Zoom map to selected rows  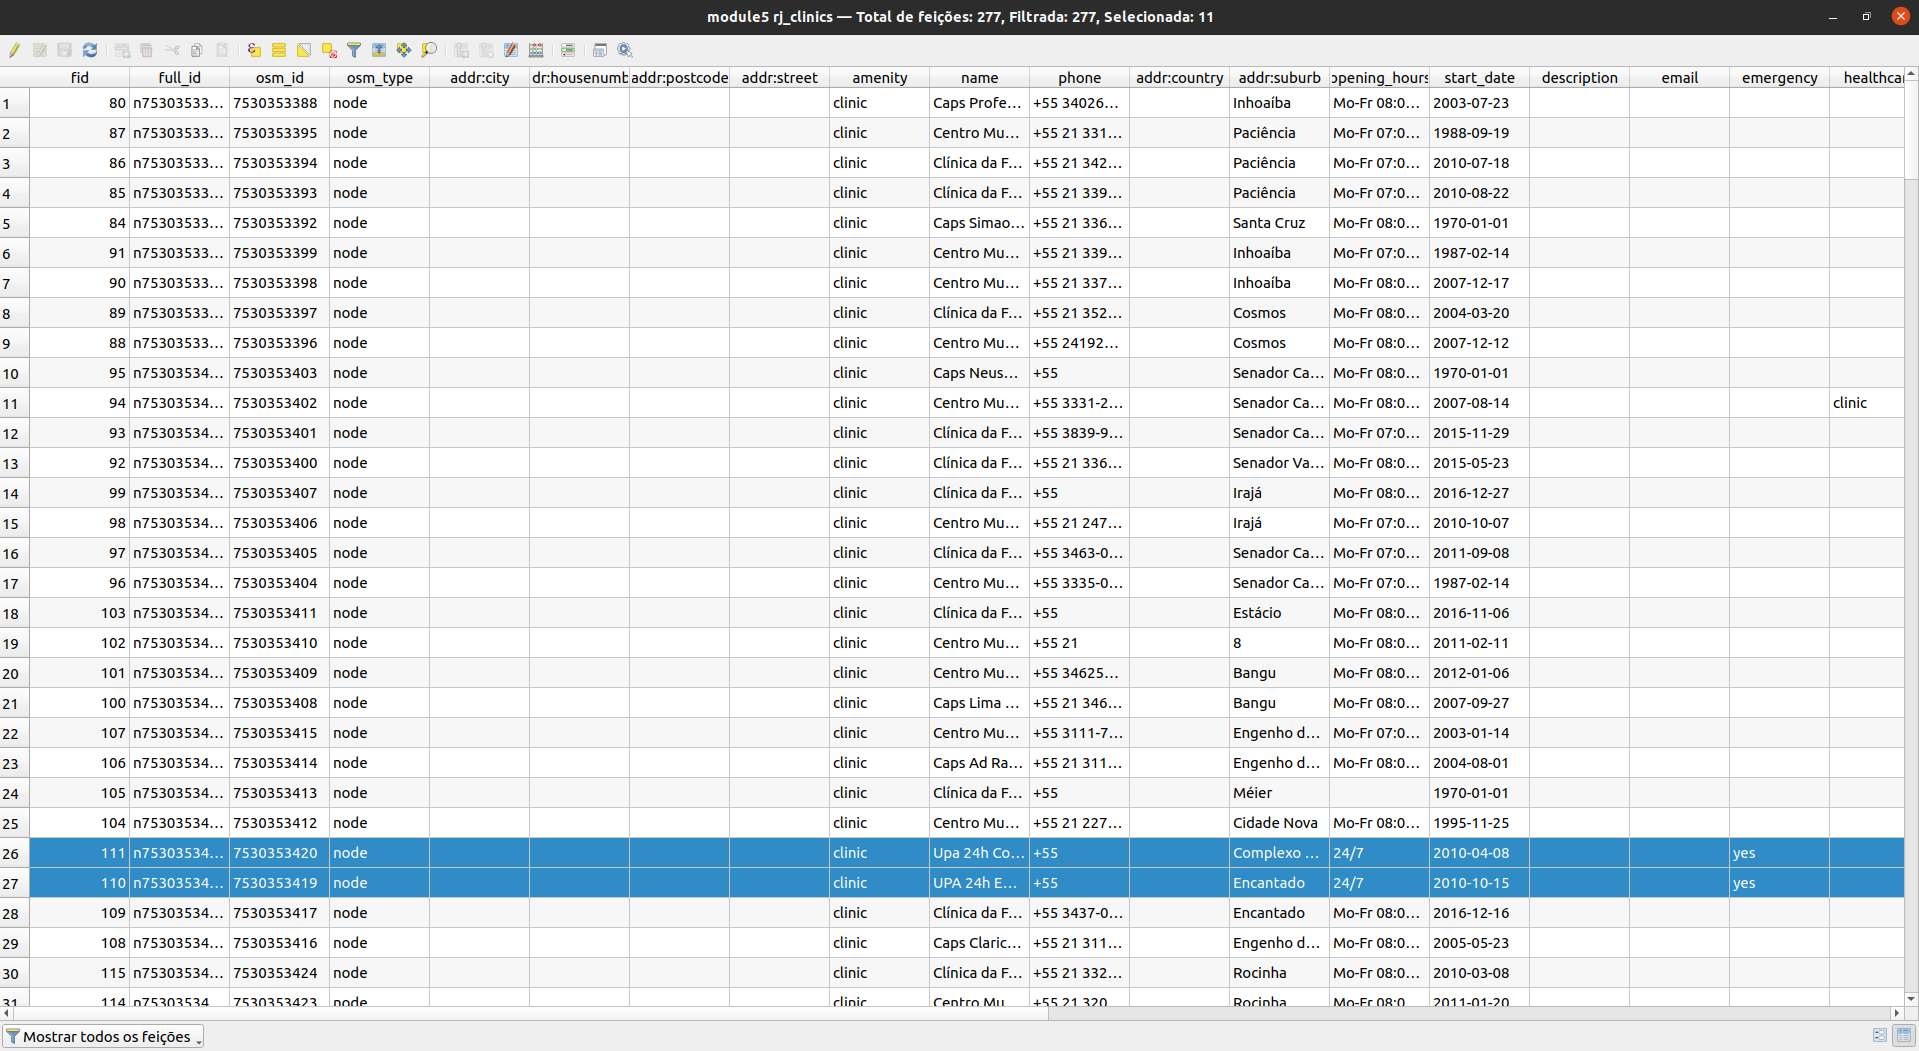click(429, 50)
